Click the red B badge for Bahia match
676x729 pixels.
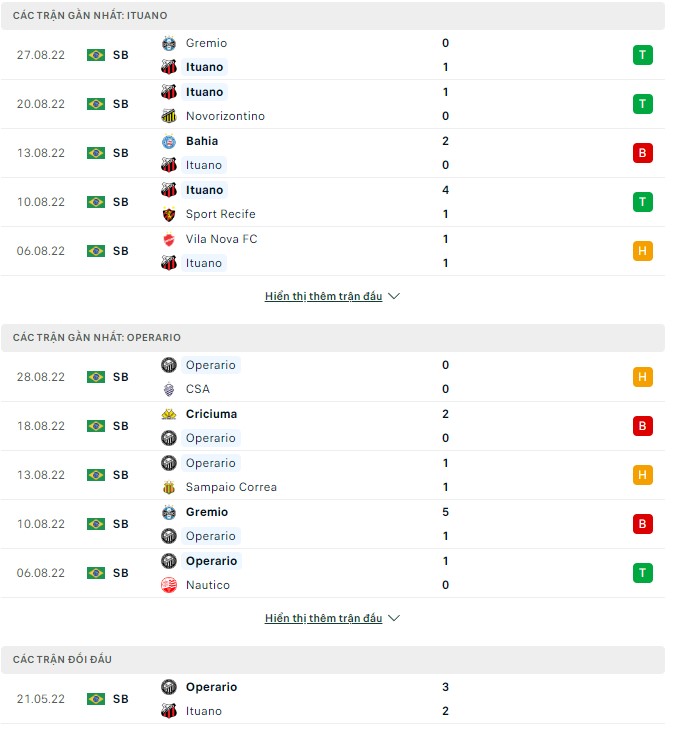[642, 153]
